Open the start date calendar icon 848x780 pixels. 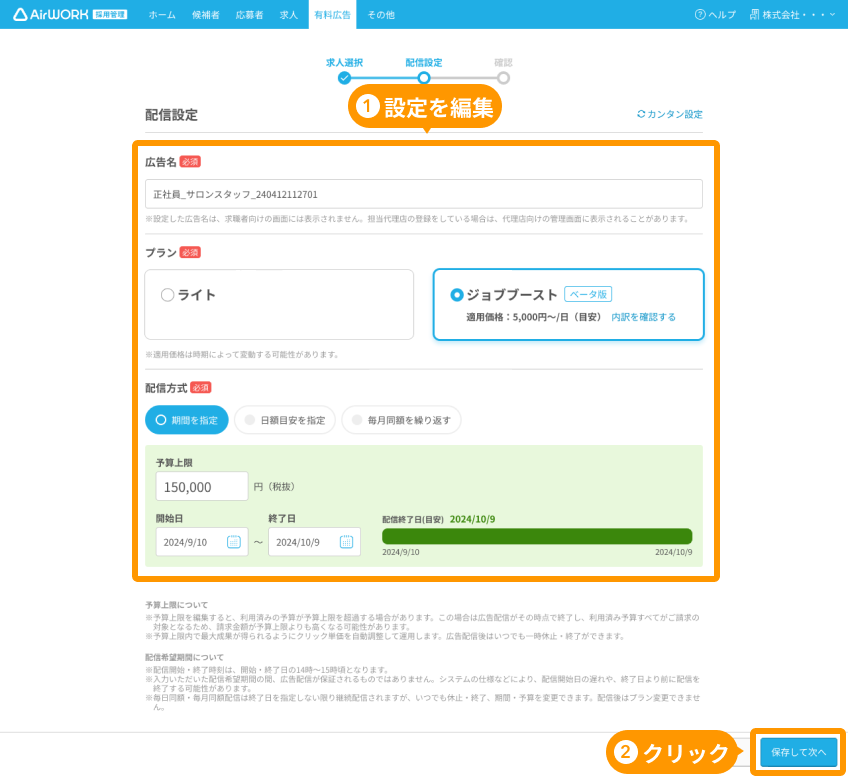pyautogui.click(x=234, y=541)
